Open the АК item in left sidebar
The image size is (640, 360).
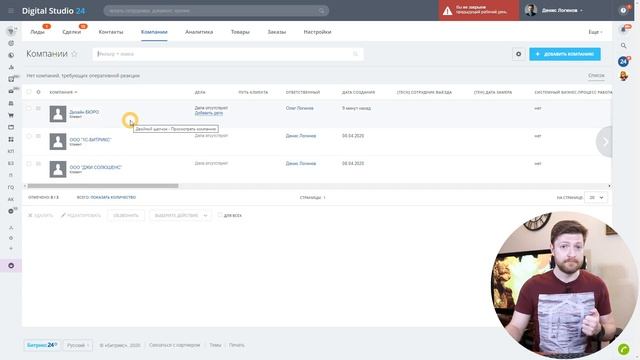click(x=11, y=199)
